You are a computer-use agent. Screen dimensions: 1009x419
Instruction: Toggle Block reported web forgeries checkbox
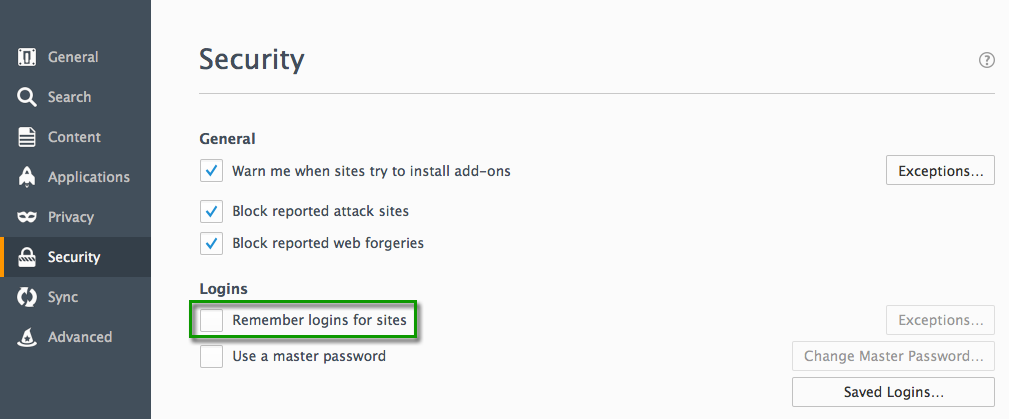coord(211,243)
